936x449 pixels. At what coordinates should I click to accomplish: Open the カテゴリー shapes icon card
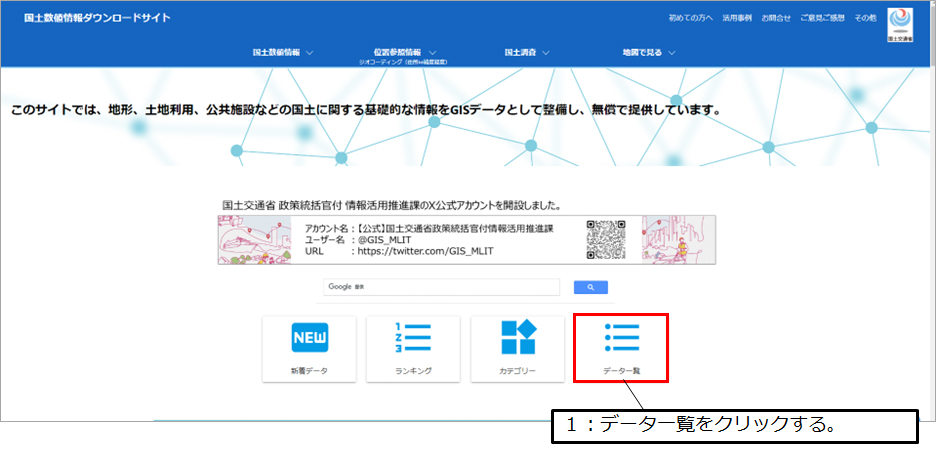[x=518, y=349]
